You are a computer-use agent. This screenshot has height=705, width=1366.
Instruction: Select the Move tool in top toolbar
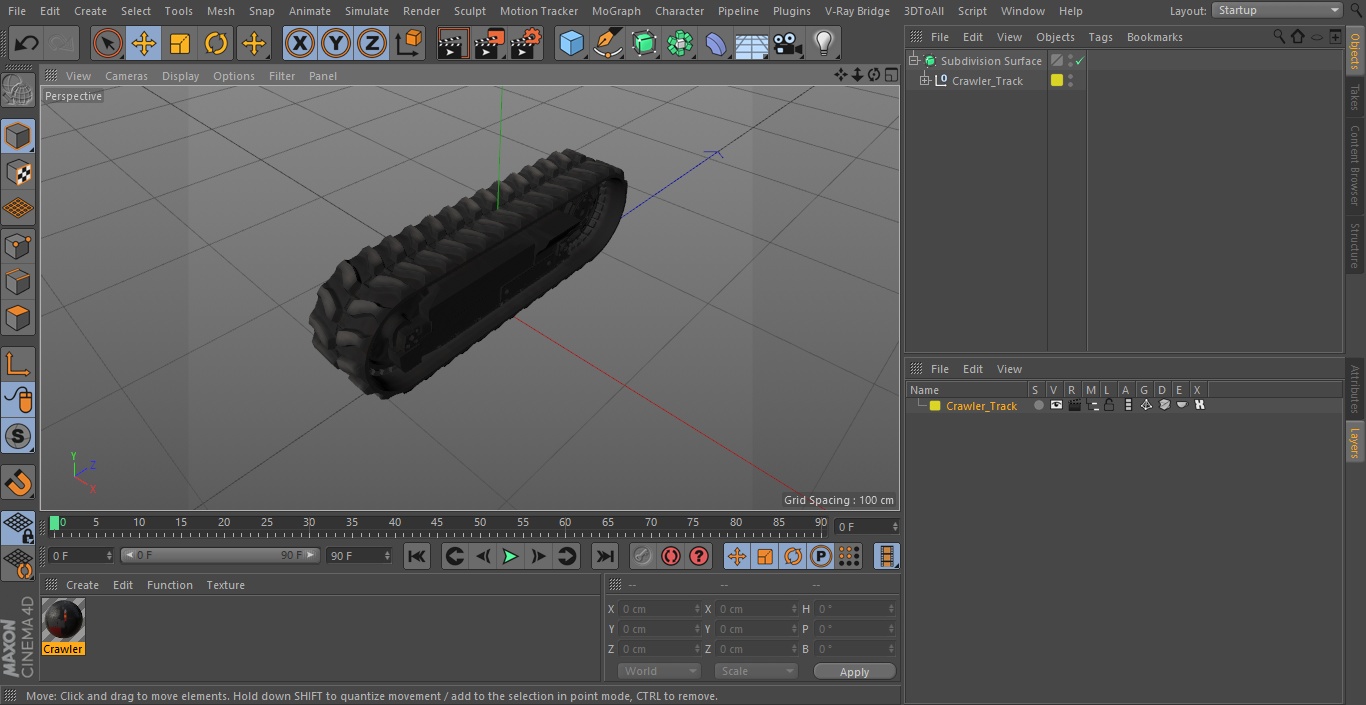click(143, 43)
